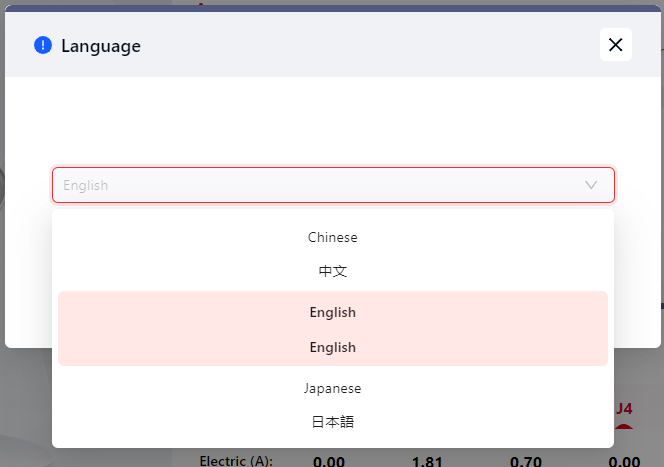The width and height of the screenshot is (664, 467).
Task: Click the red indicator below J4
Action: (624, 428)
